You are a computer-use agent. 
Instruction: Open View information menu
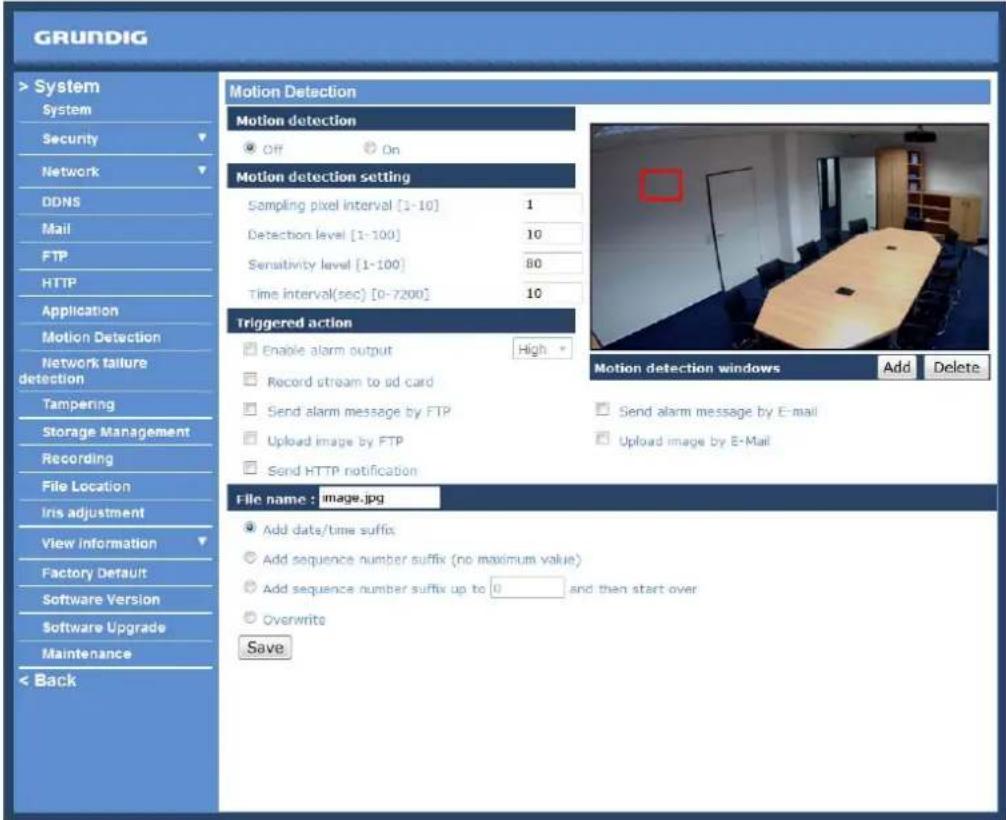[x=99, y=543]
